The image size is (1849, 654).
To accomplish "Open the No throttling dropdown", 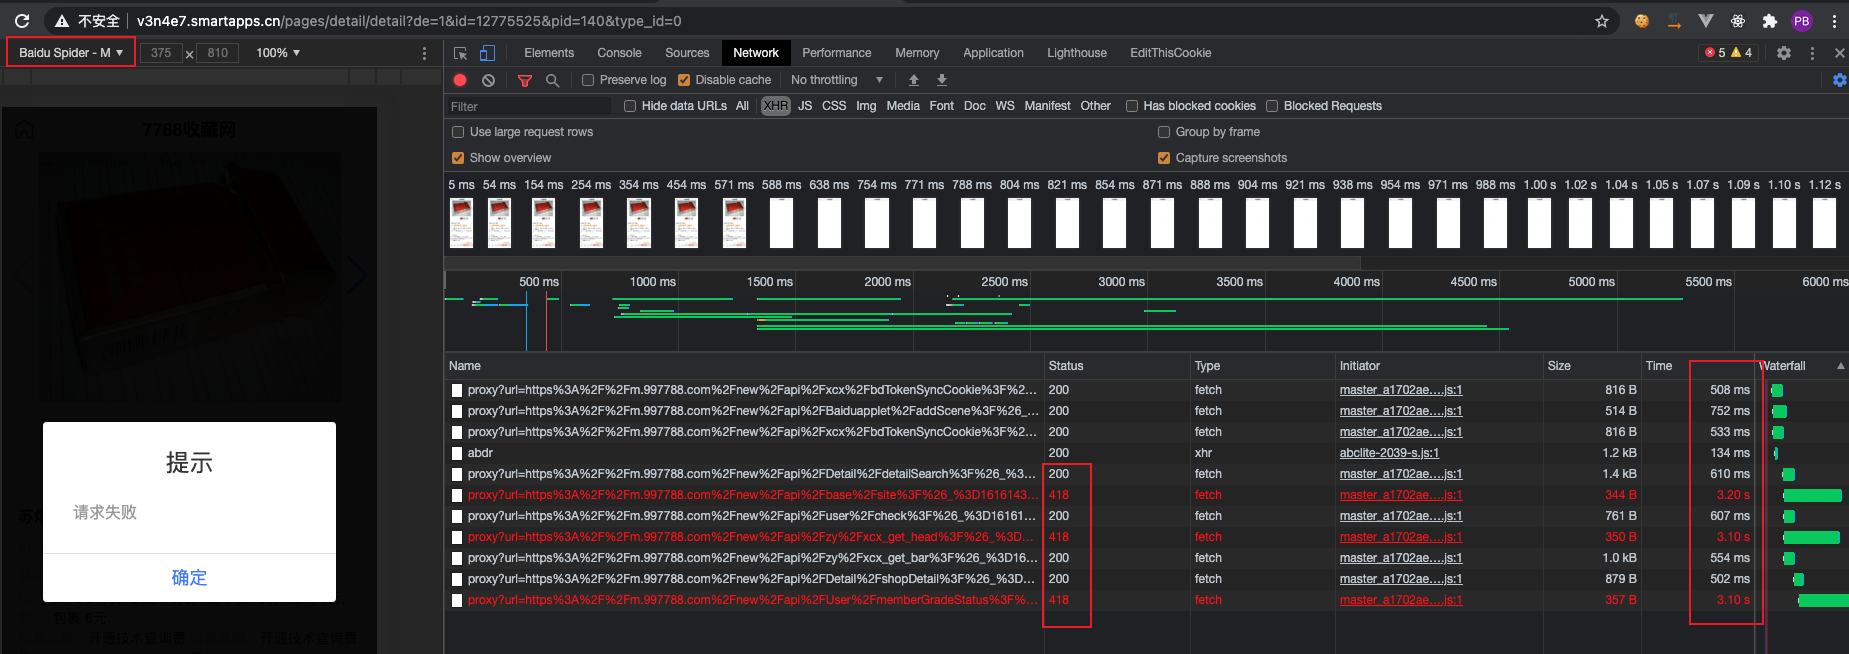I will point(837,80).
